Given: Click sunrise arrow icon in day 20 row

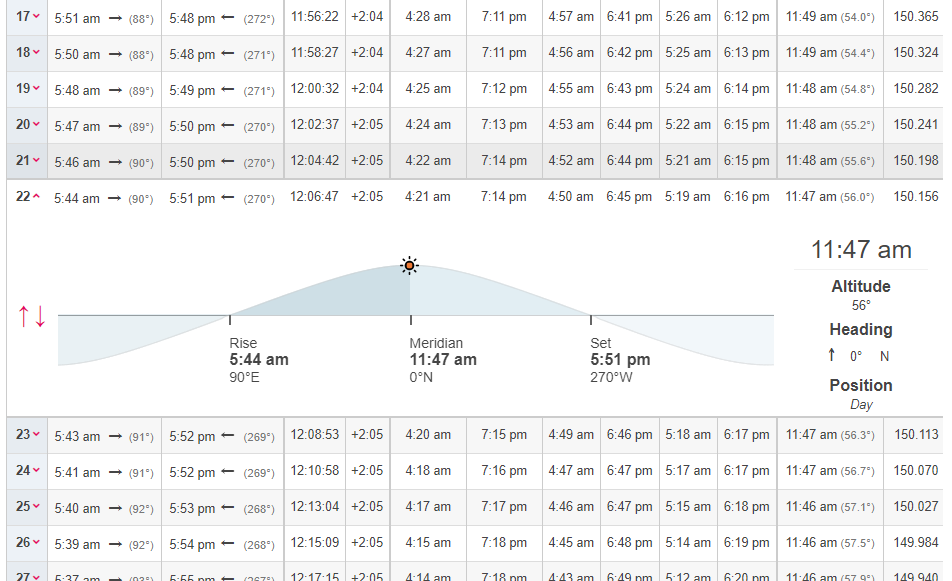Looking at the screenshot, I should 115,126.
